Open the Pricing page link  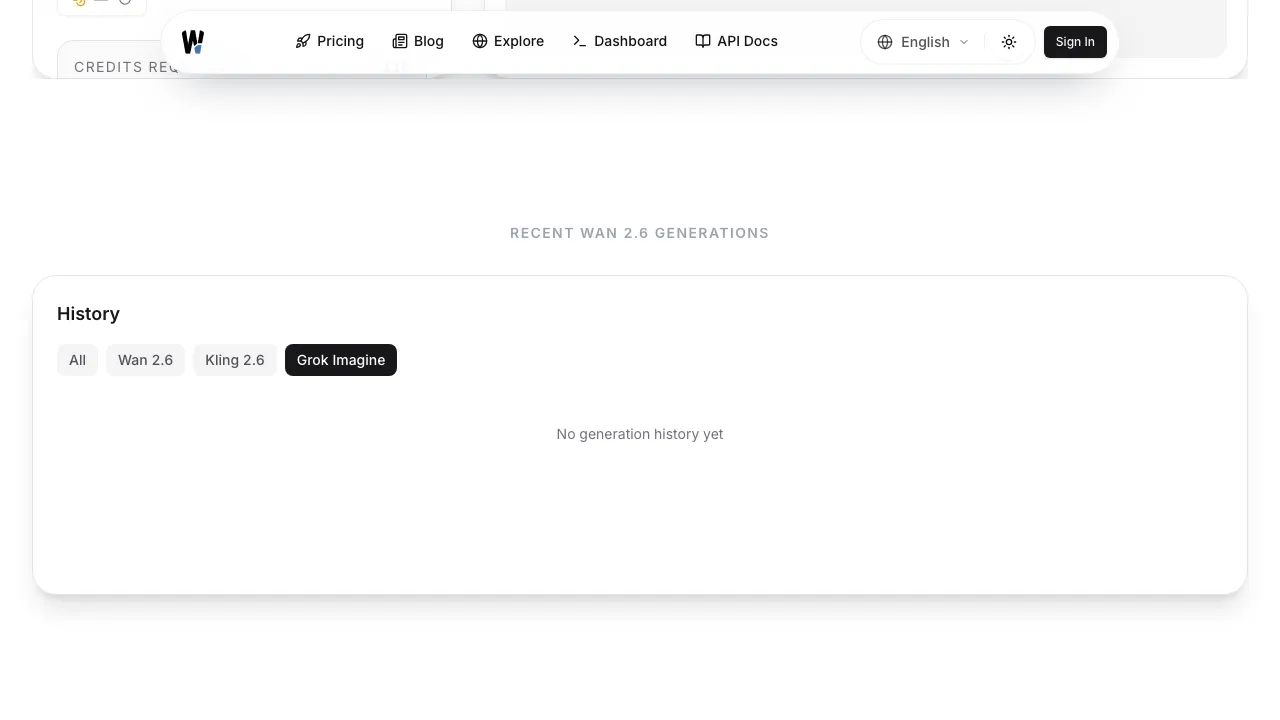[x=340, y=41]
